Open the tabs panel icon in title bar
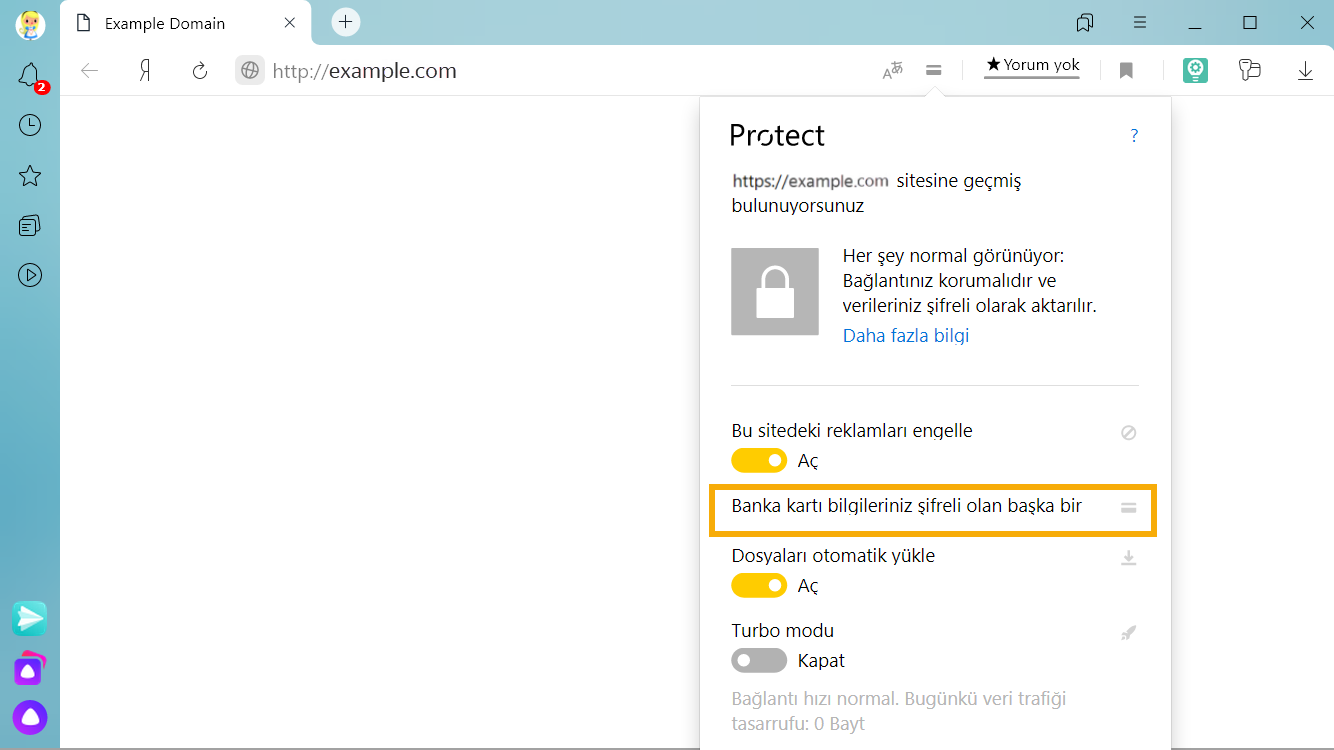Screen dimensions: 1334x750 (x=1084, y=22)
